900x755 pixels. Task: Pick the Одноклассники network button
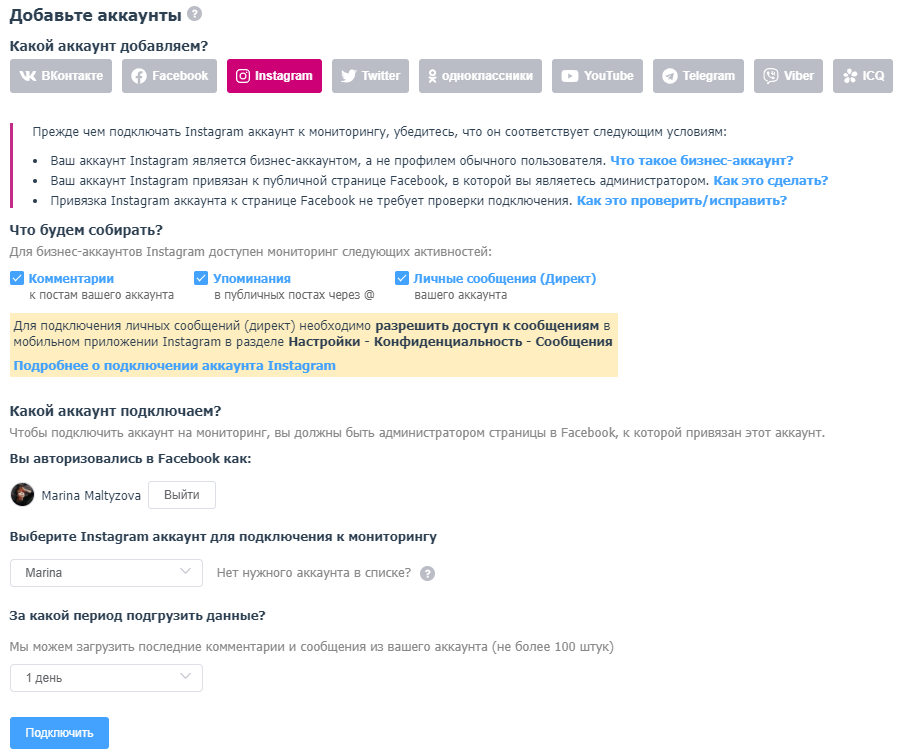pos(480,76)
